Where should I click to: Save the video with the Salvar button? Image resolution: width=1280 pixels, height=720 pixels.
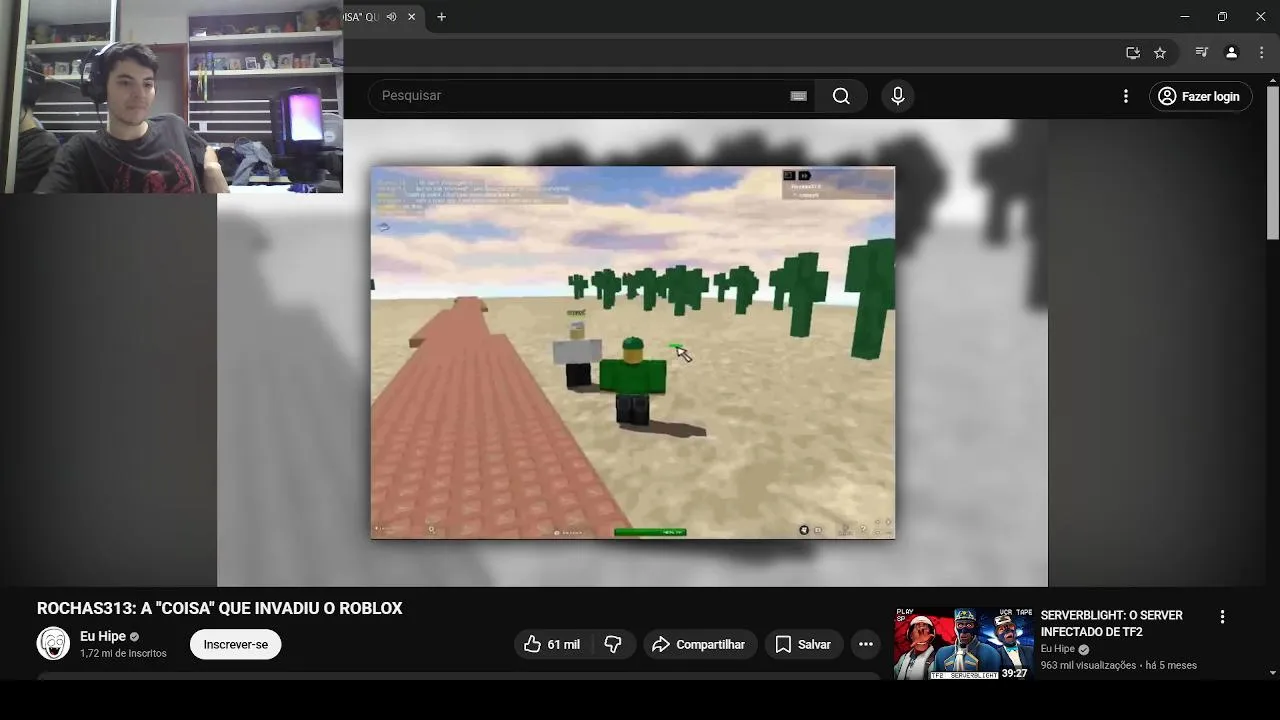tap(803, 645)
